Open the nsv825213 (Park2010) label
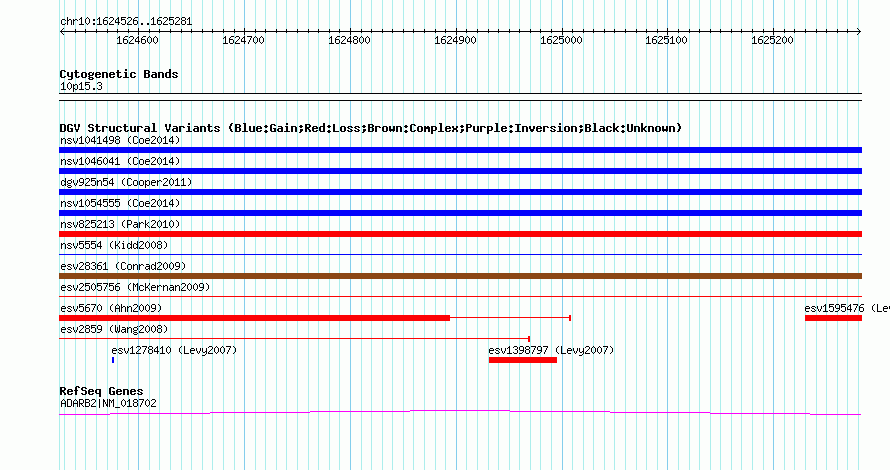This screenshot has height=470, width=890. (120, 224)
